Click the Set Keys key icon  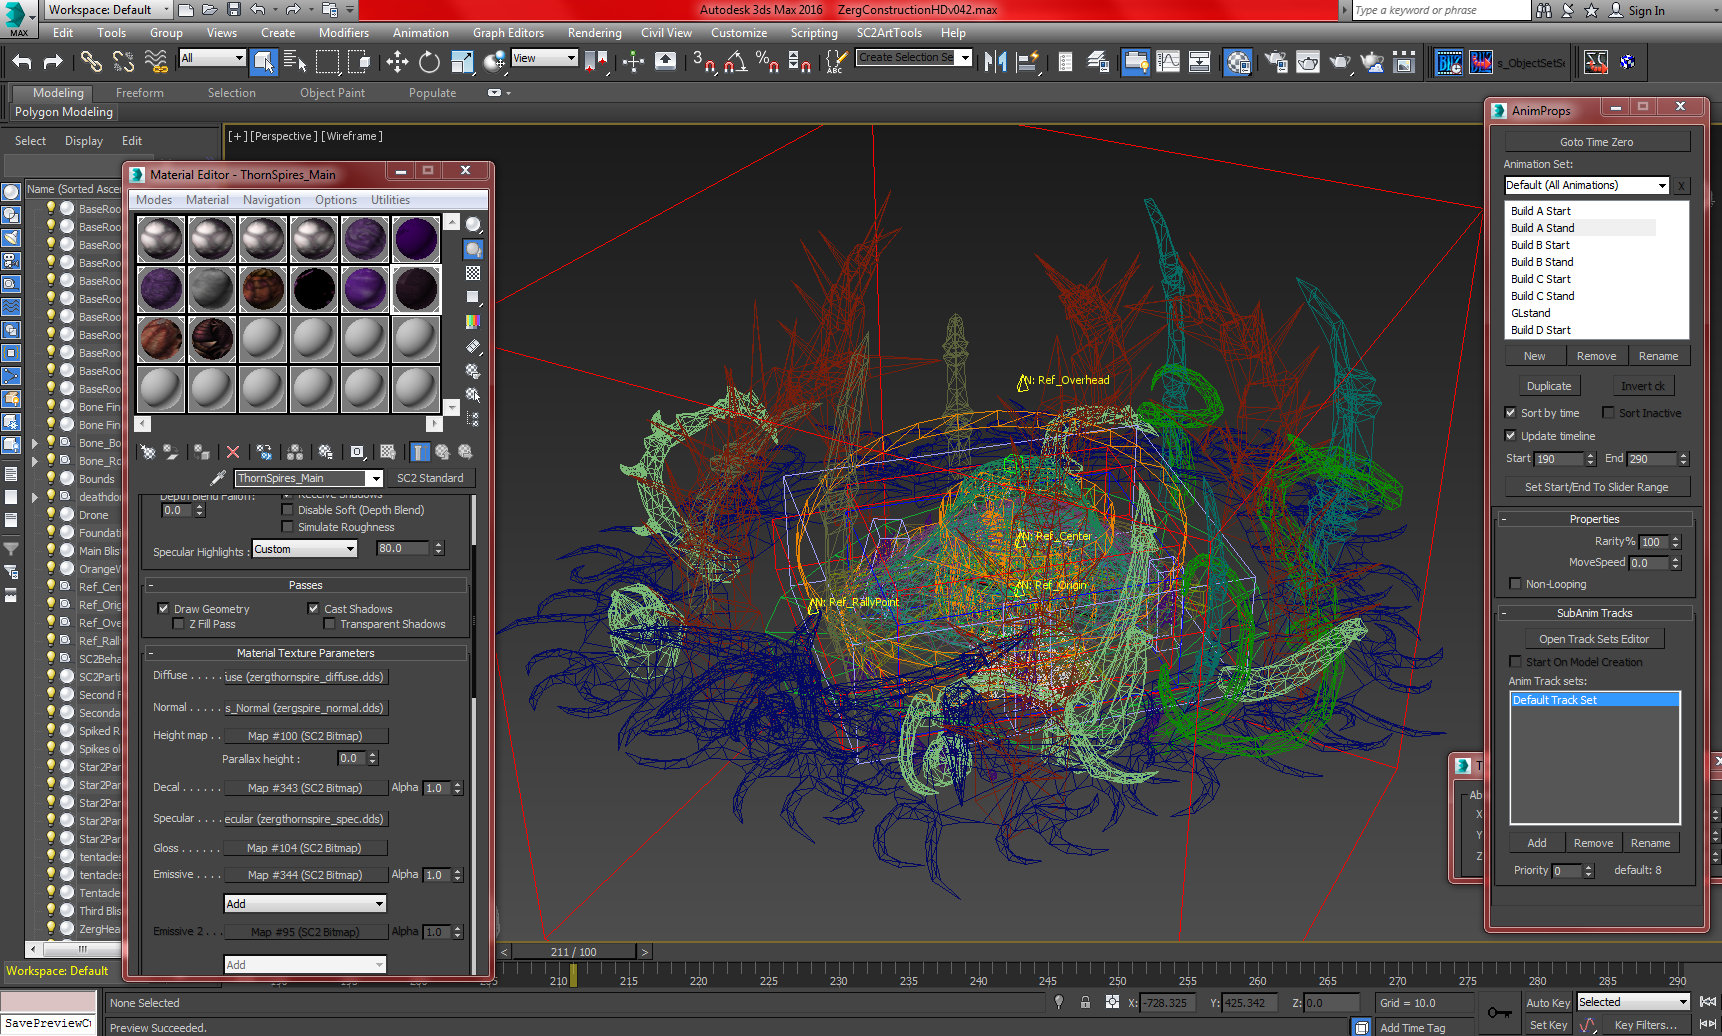pyautogui.click(x=1500, y=1013)
